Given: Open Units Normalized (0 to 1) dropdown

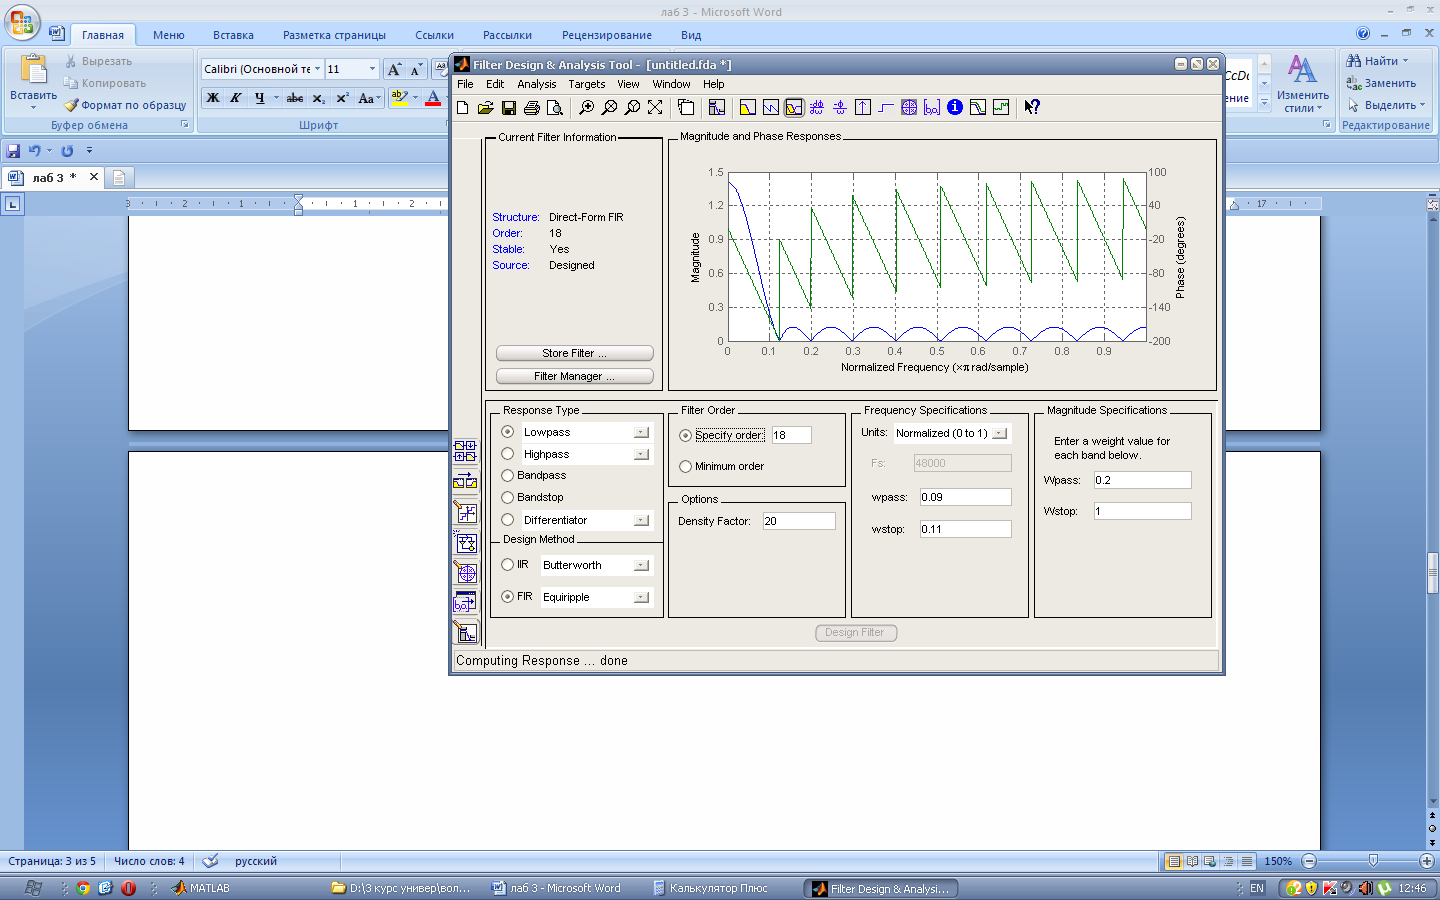Looking at the screenshot, I should [999, 433].
